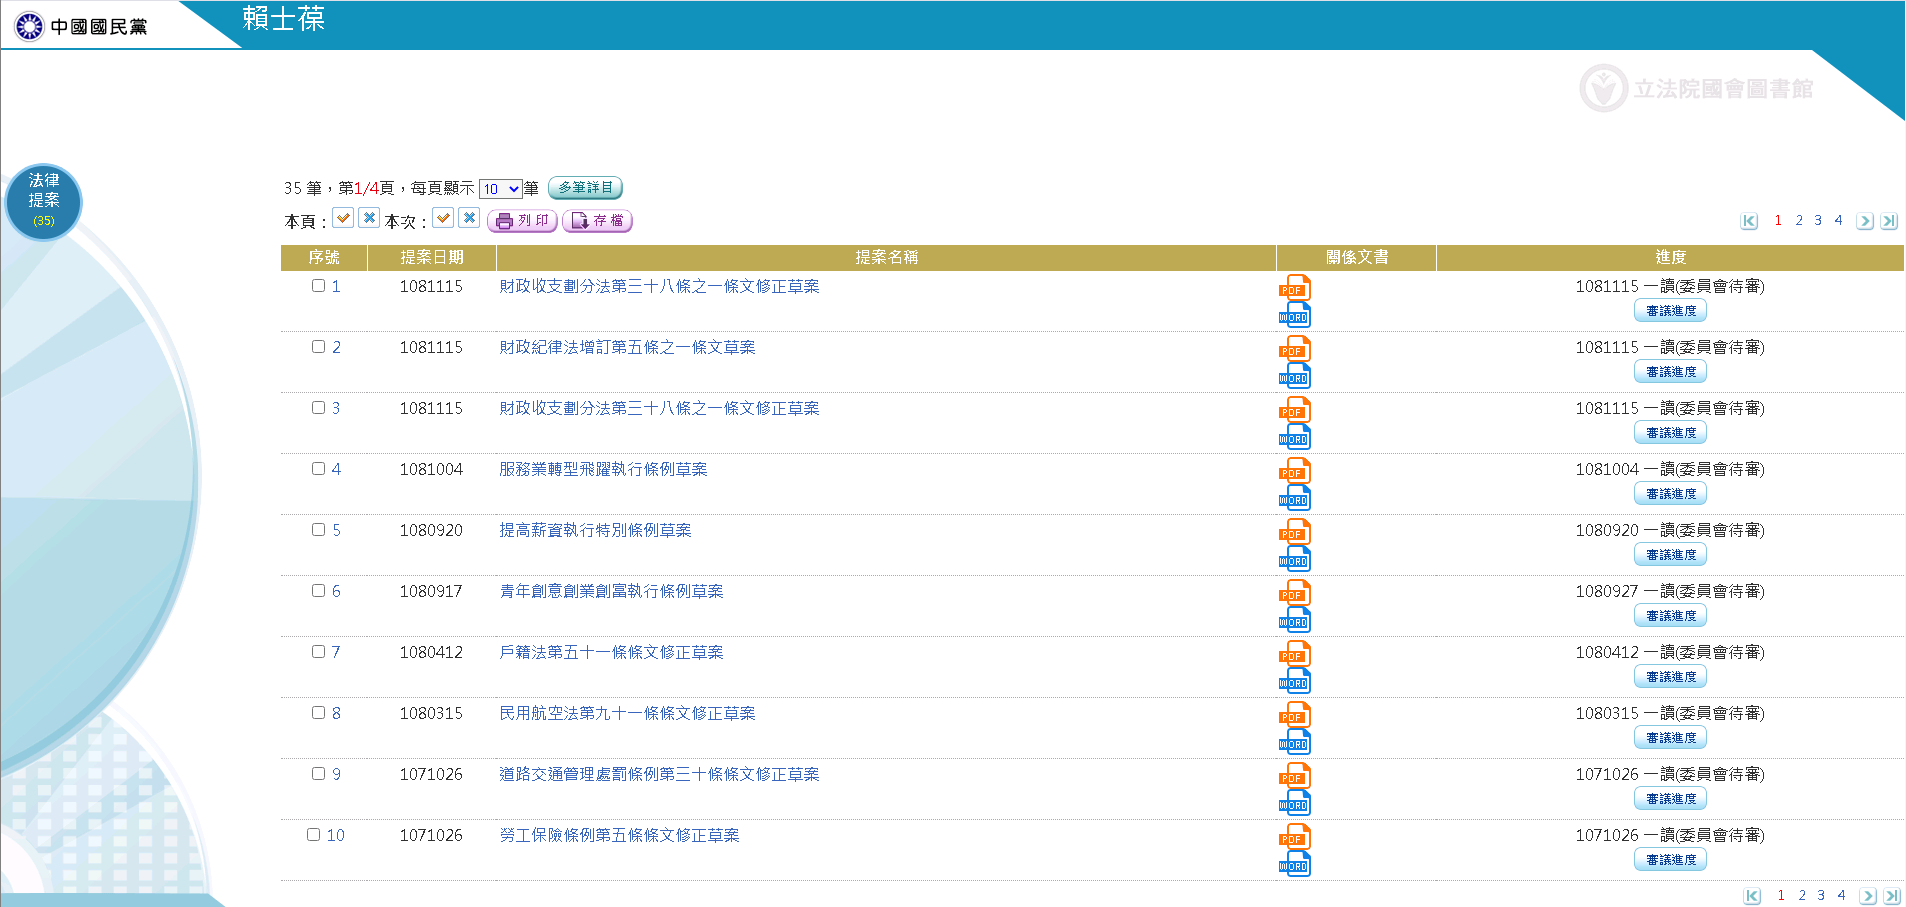
Task: Open WORD document for 勞工保險條例 proposal
Action: click(x=1294, y=864)
